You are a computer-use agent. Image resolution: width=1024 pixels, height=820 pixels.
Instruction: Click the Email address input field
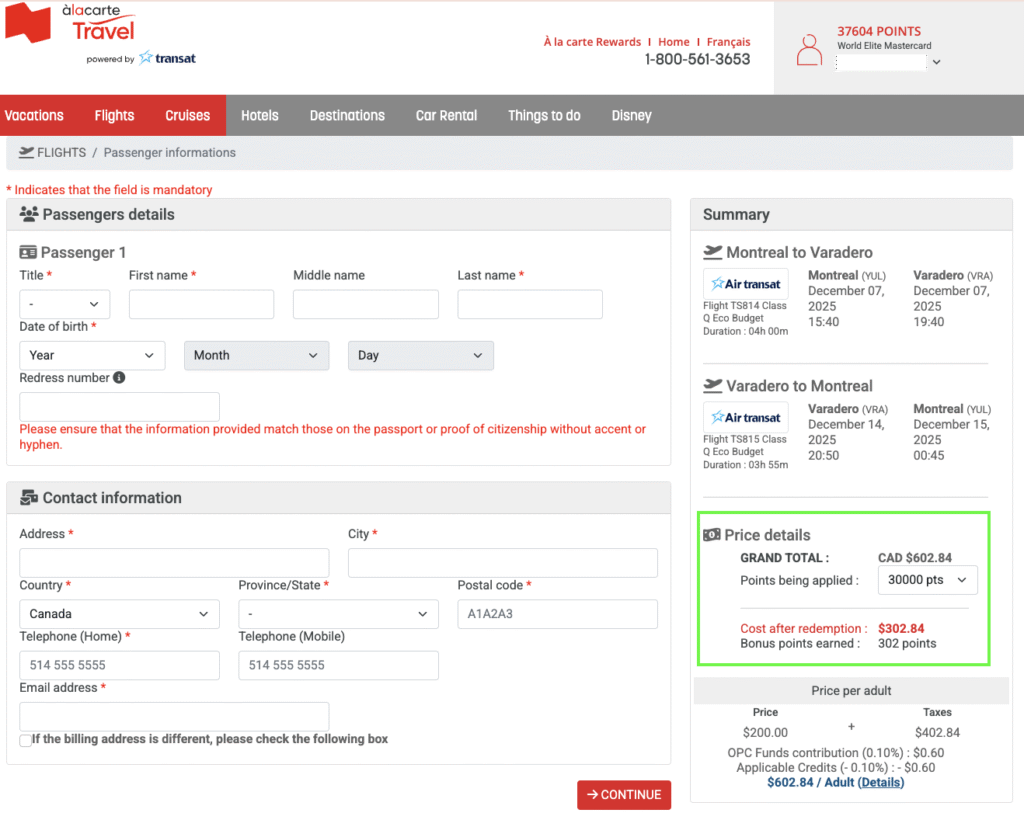click(x=174, y=716)
